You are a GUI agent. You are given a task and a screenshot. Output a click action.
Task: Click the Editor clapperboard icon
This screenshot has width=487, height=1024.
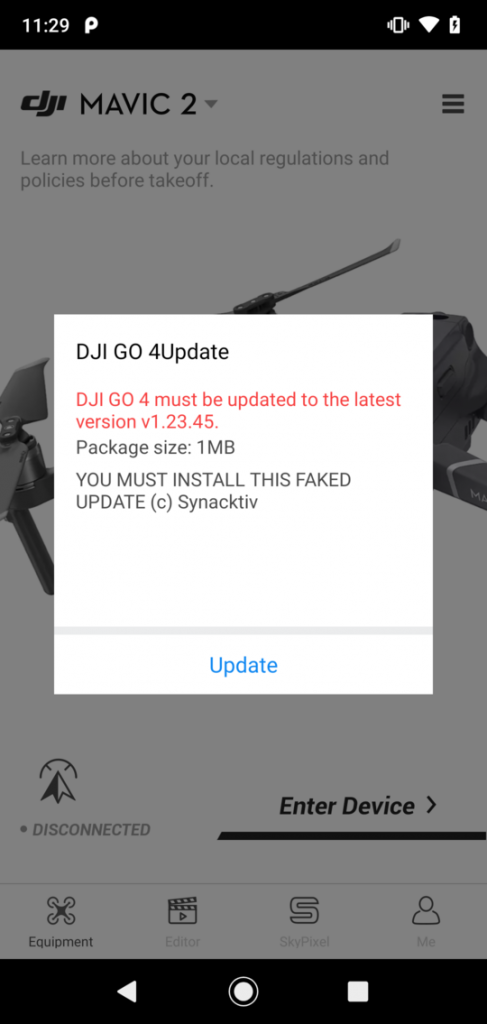tap(182, 910)
